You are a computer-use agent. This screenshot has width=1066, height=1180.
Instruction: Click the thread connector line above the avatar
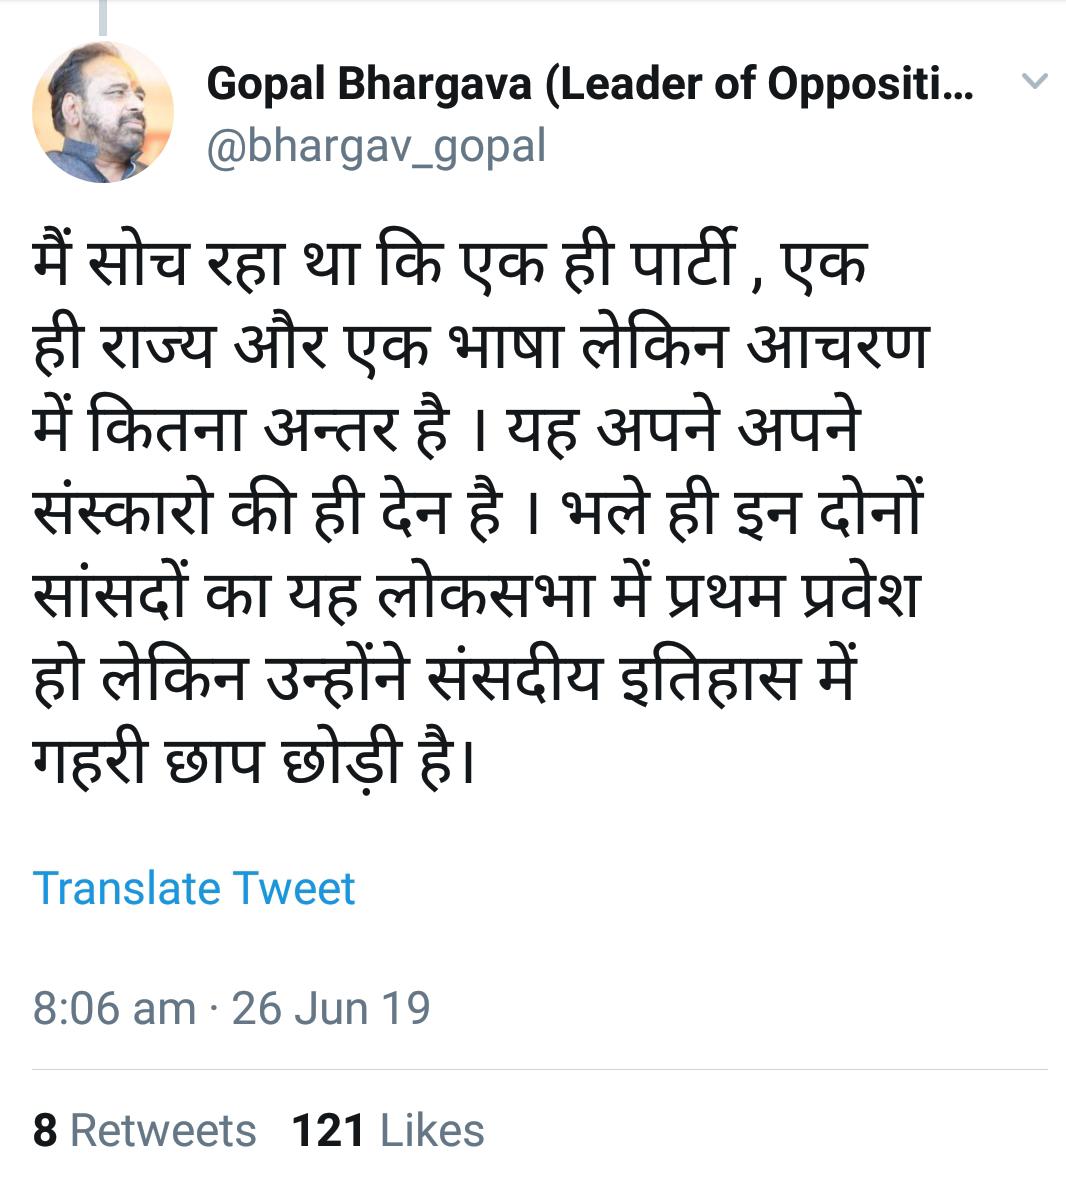(x=103, y=18)
